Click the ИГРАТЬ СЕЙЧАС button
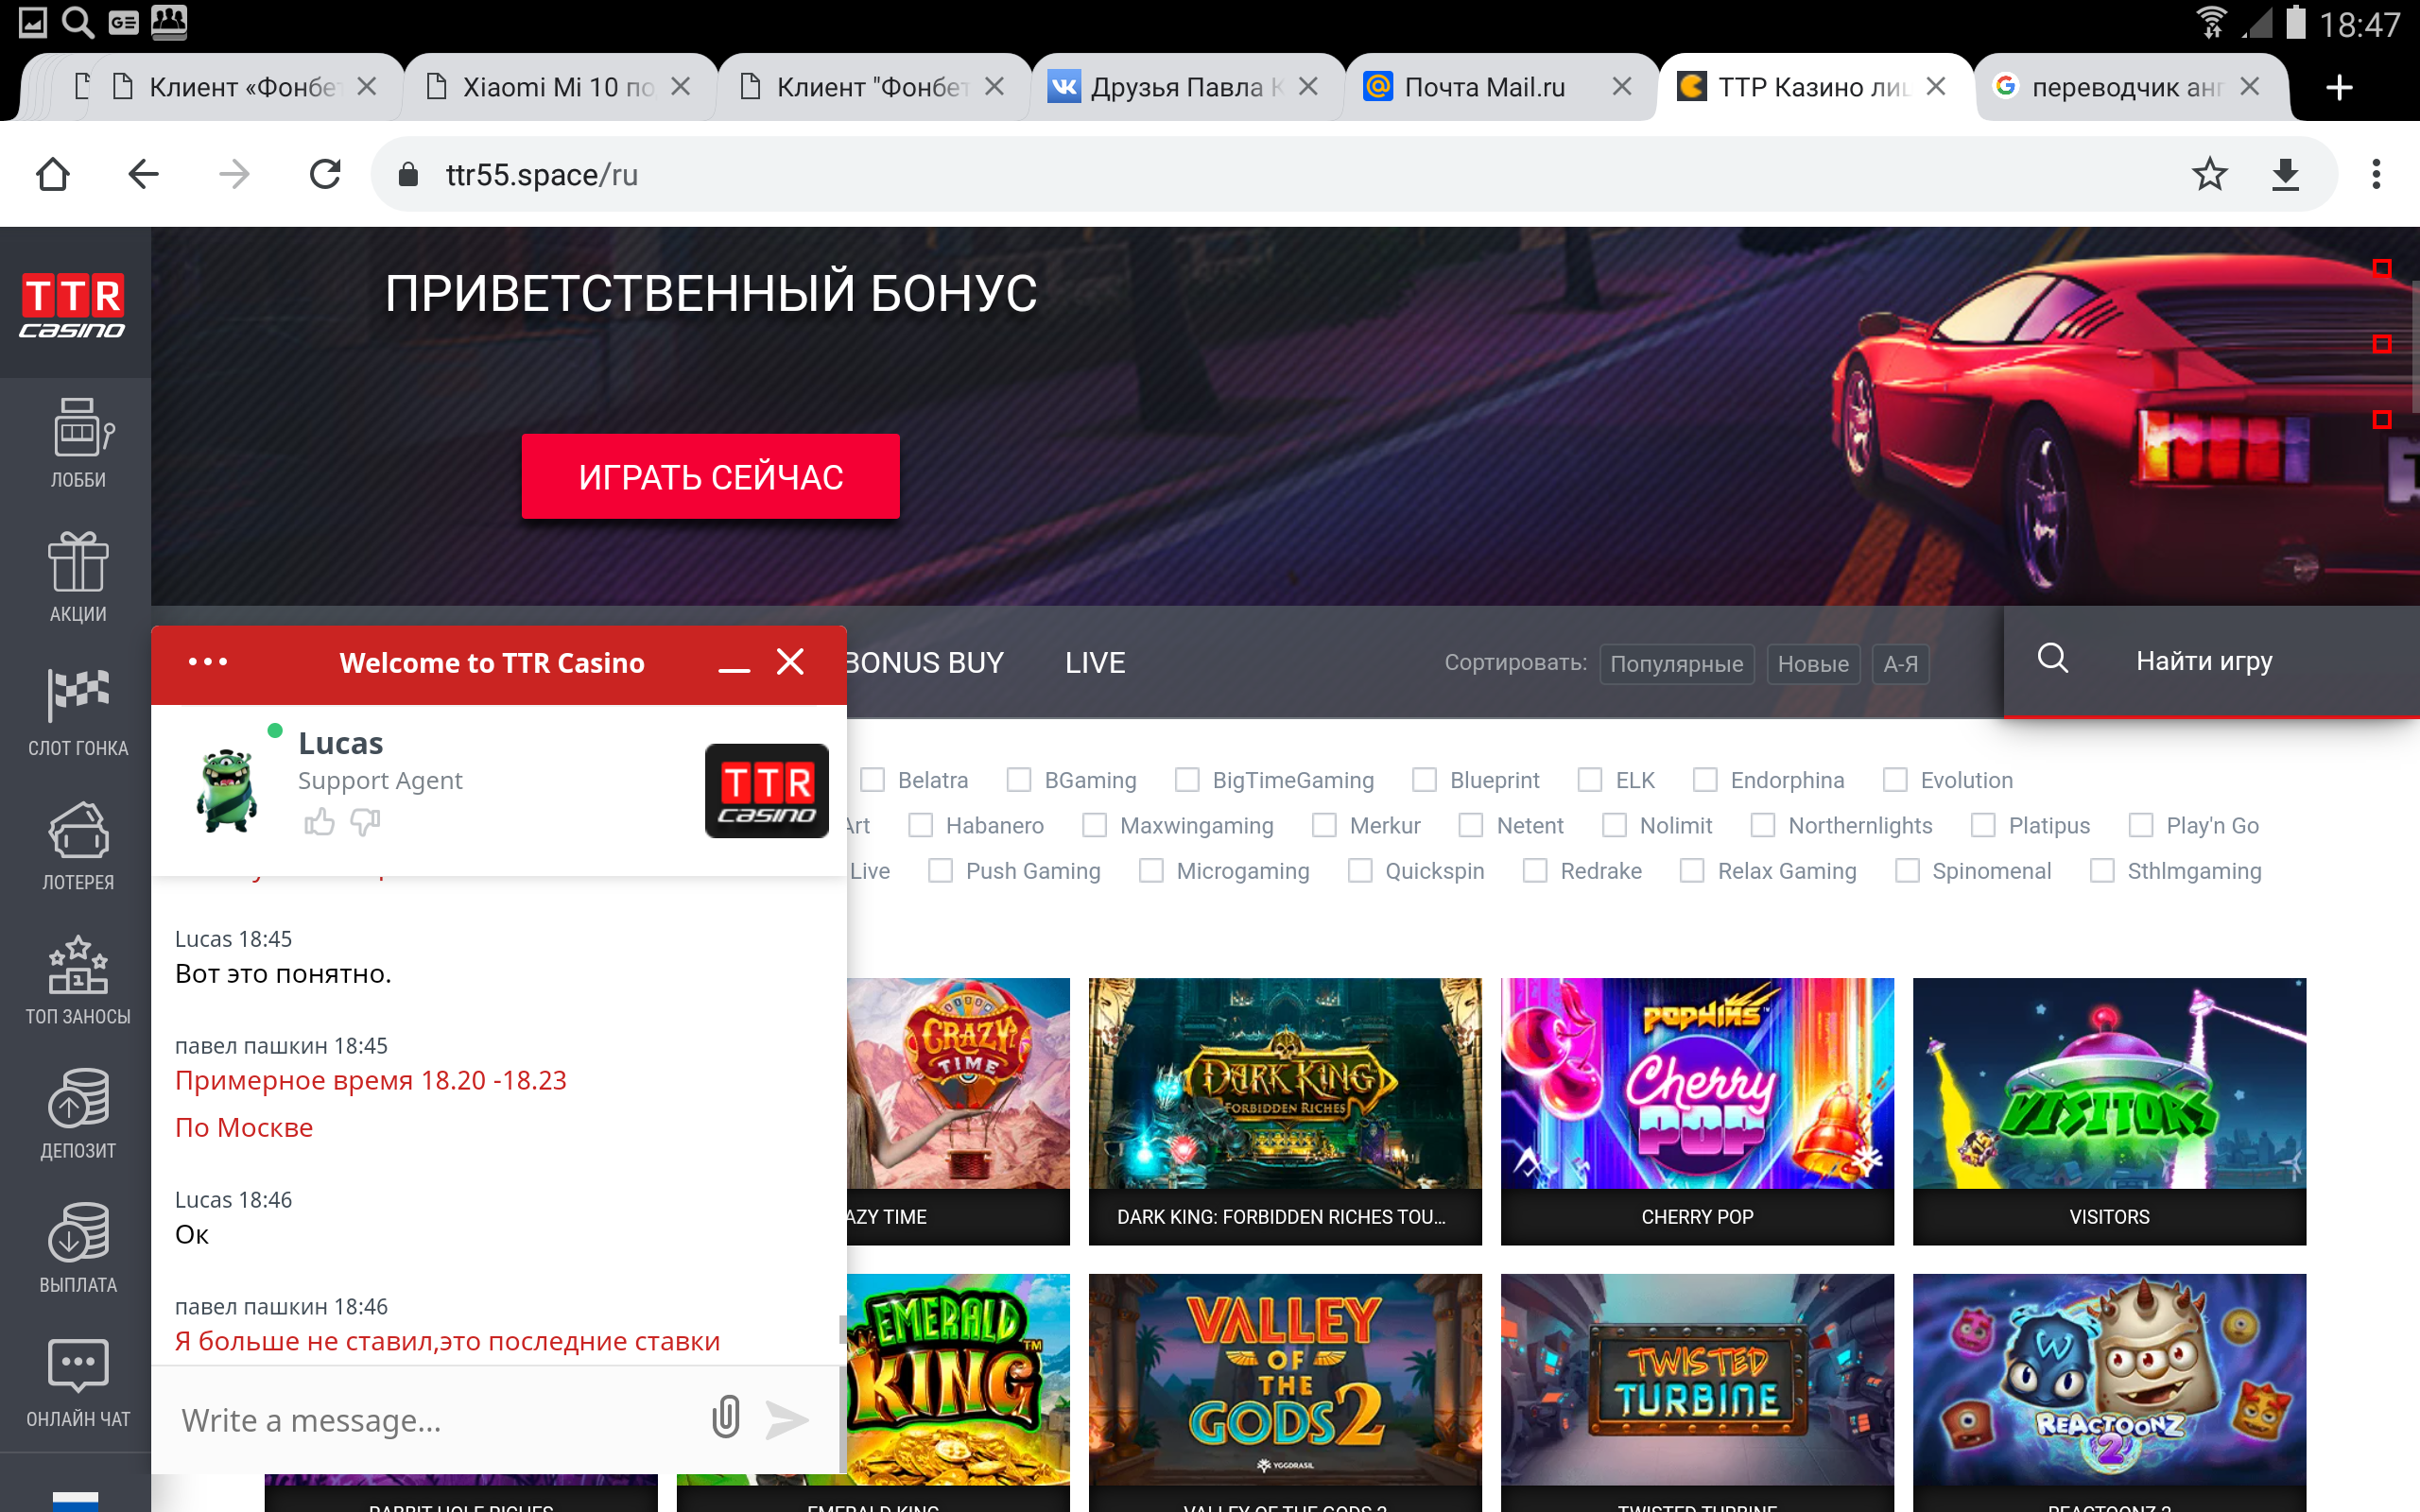The image size is (2420, 1512). (x=710, y=477)
